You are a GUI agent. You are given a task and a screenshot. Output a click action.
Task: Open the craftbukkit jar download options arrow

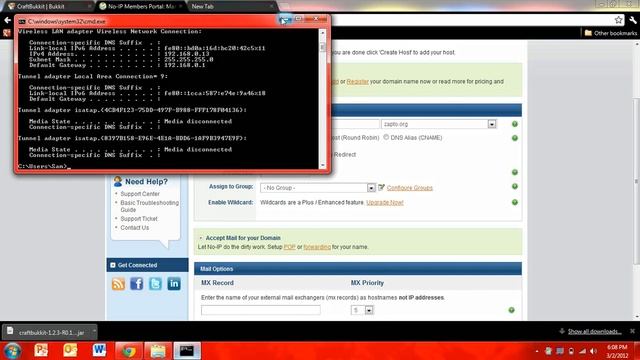(94, 331)
